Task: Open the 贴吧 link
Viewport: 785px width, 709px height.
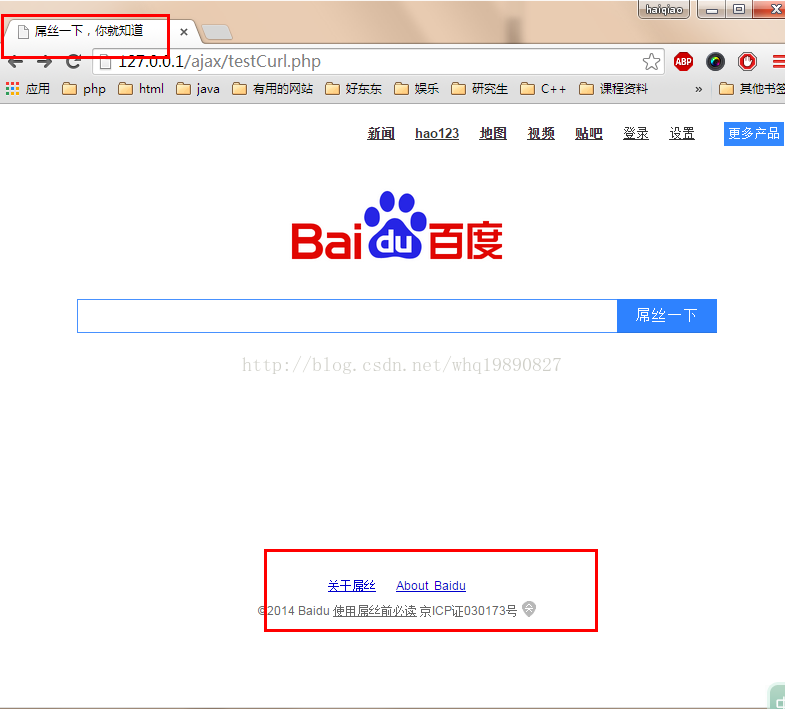Action: point(589,134)
